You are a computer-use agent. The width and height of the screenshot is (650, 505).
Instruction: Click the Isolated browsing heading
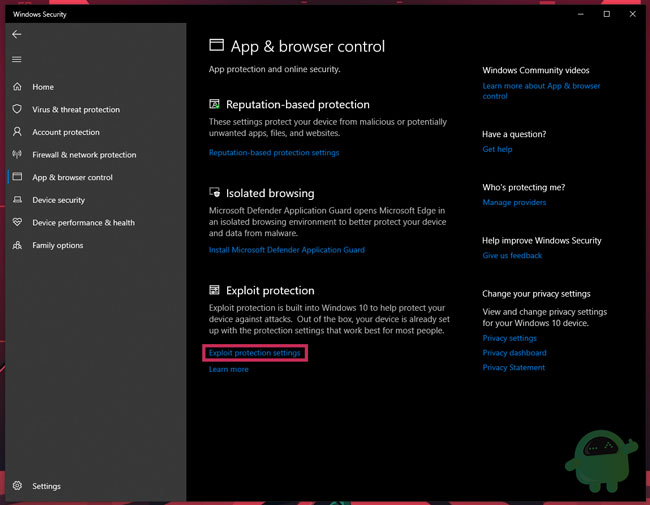270,193
